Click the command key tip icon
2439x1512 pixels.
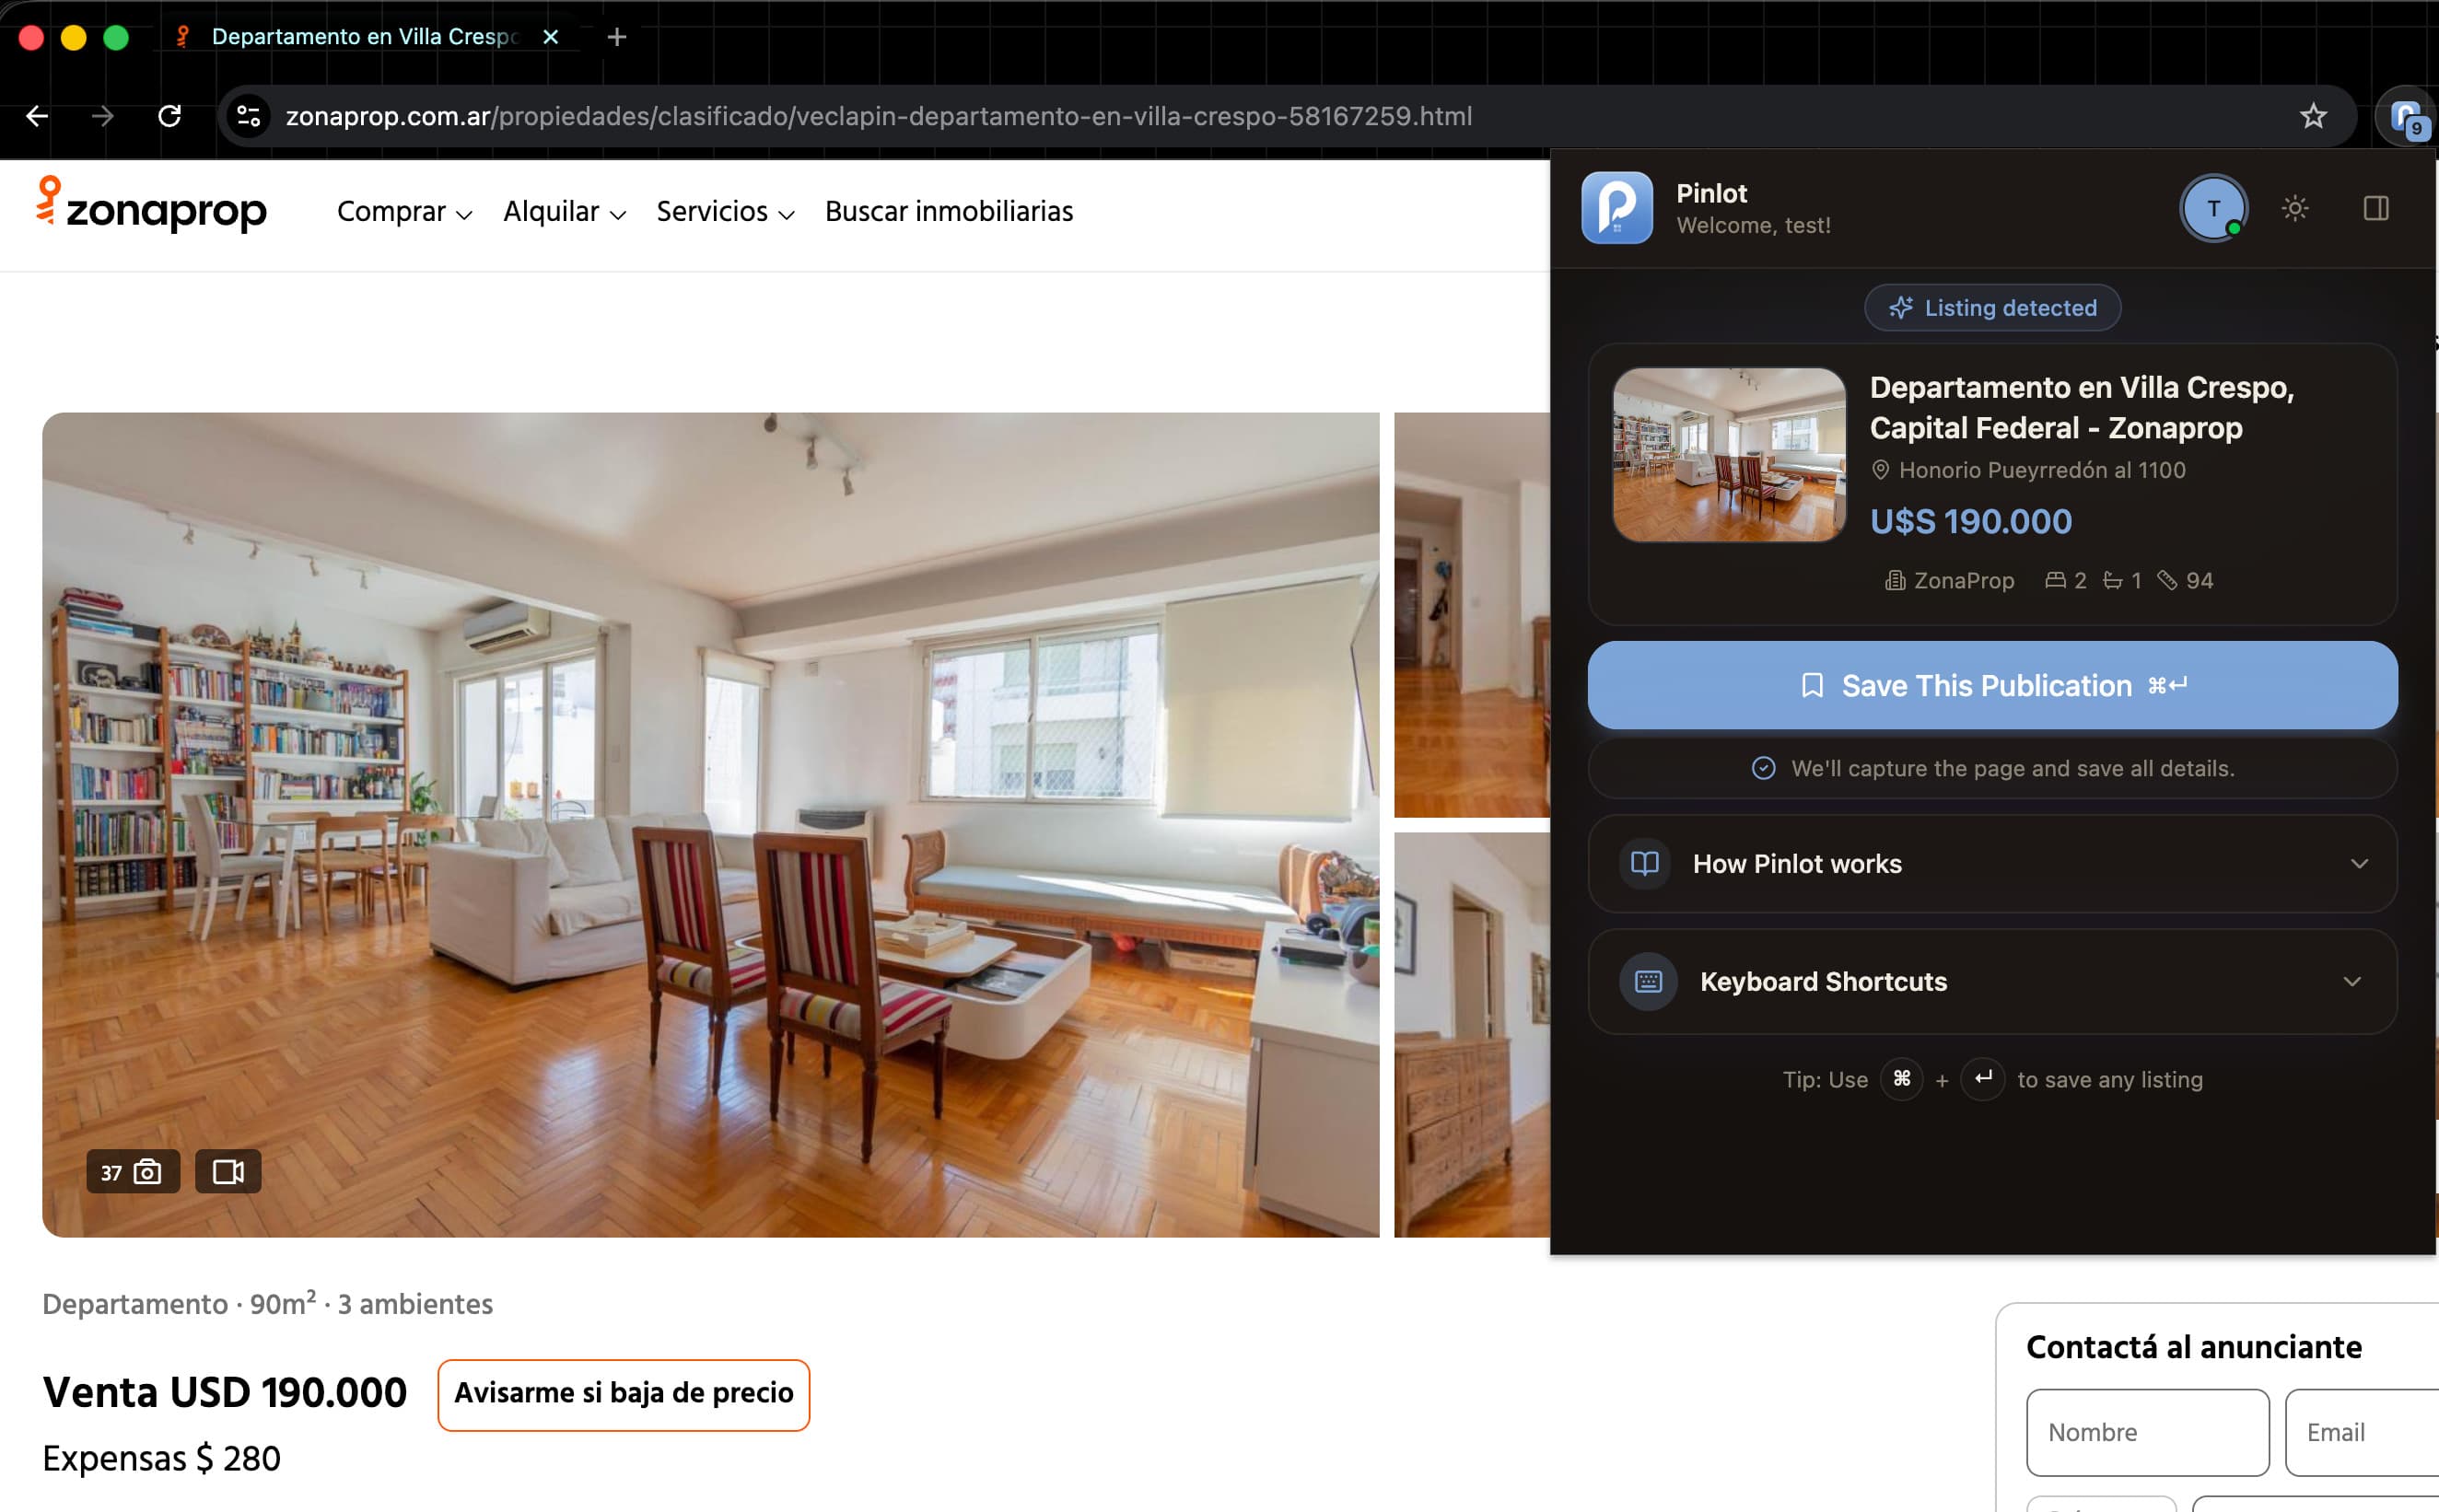click(x=1902, y=1079)
